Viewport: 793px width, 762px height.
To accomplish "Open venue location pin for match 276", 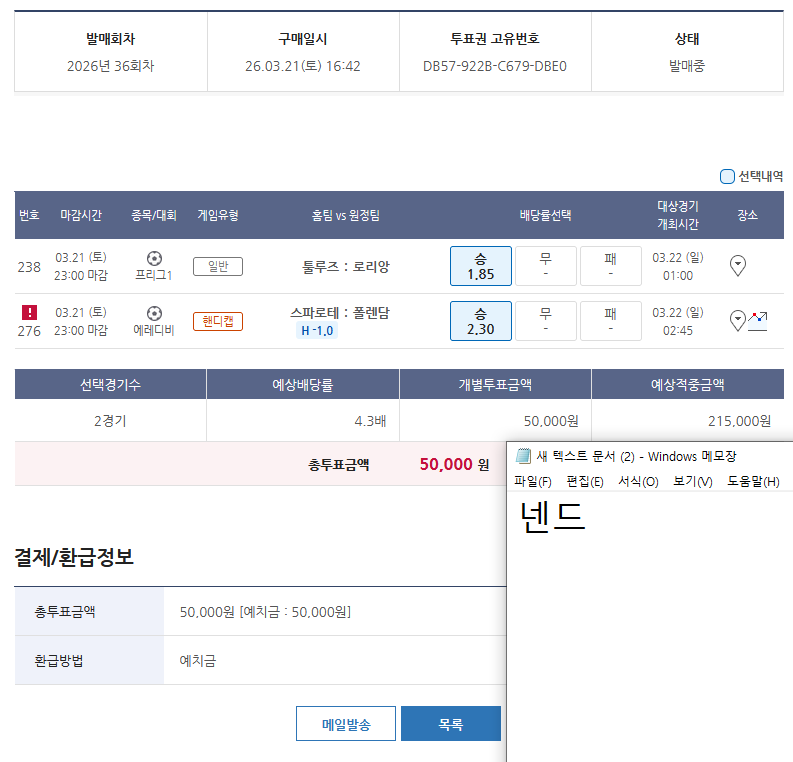I will pyautogui.click(x=738, y=320).
